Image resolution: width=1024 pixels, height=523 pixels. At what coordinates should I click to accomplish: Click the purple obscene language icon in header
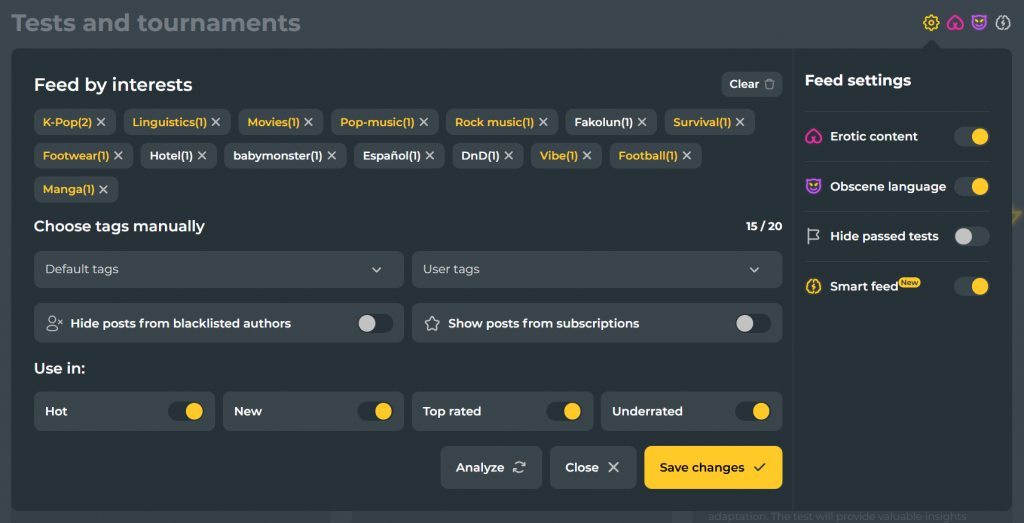point(979,23)
